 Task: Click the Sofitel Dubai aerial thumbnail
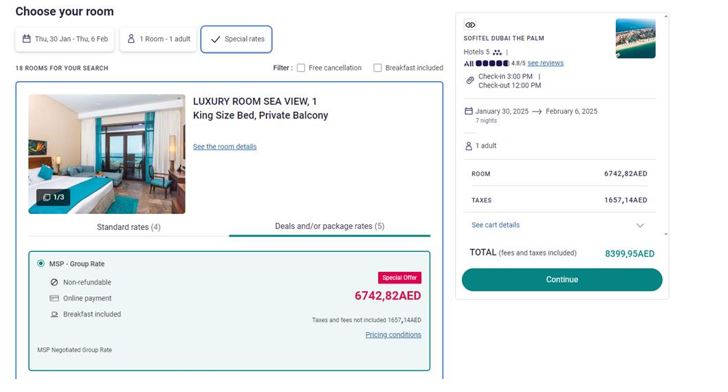[636, 39]
